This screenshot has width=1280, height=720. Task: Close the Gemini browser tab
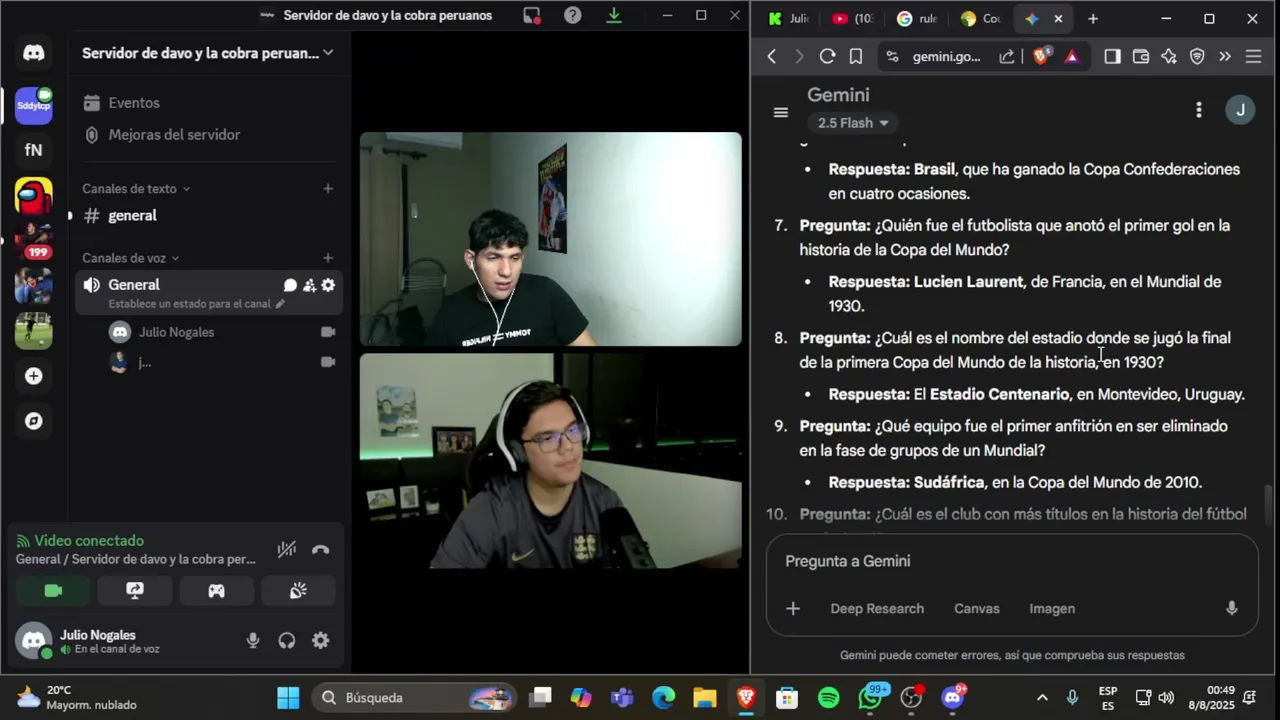click(x=1058, y=18)
